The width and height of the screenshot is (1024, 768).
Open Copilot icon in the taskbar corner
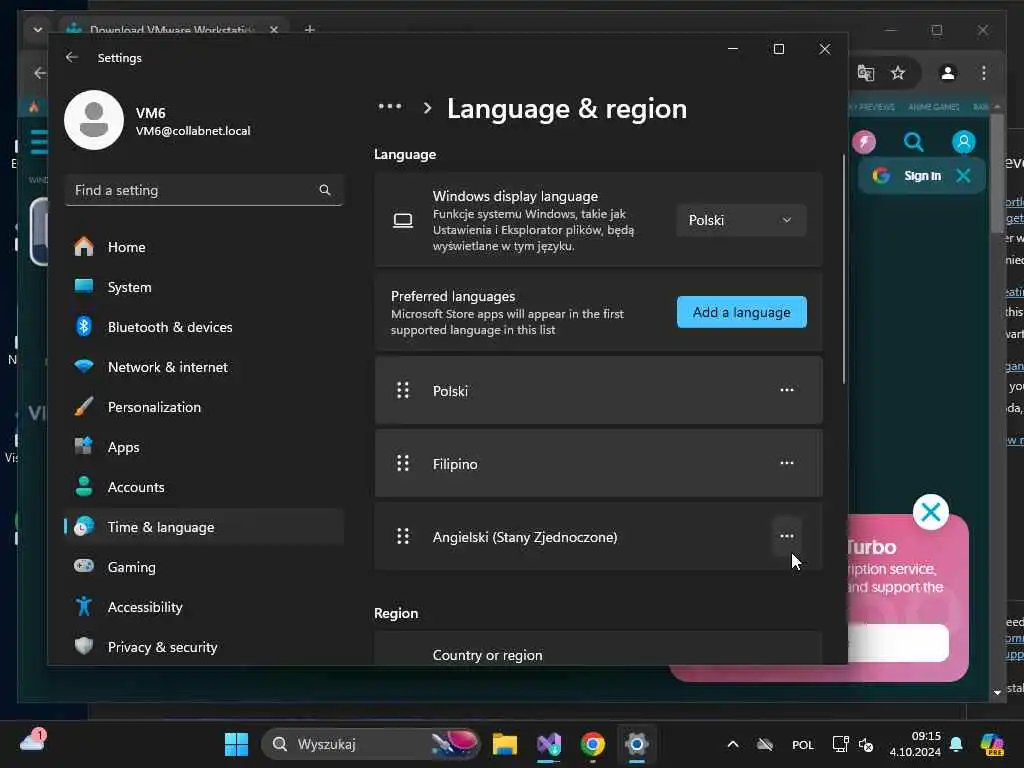coord(992,744)
